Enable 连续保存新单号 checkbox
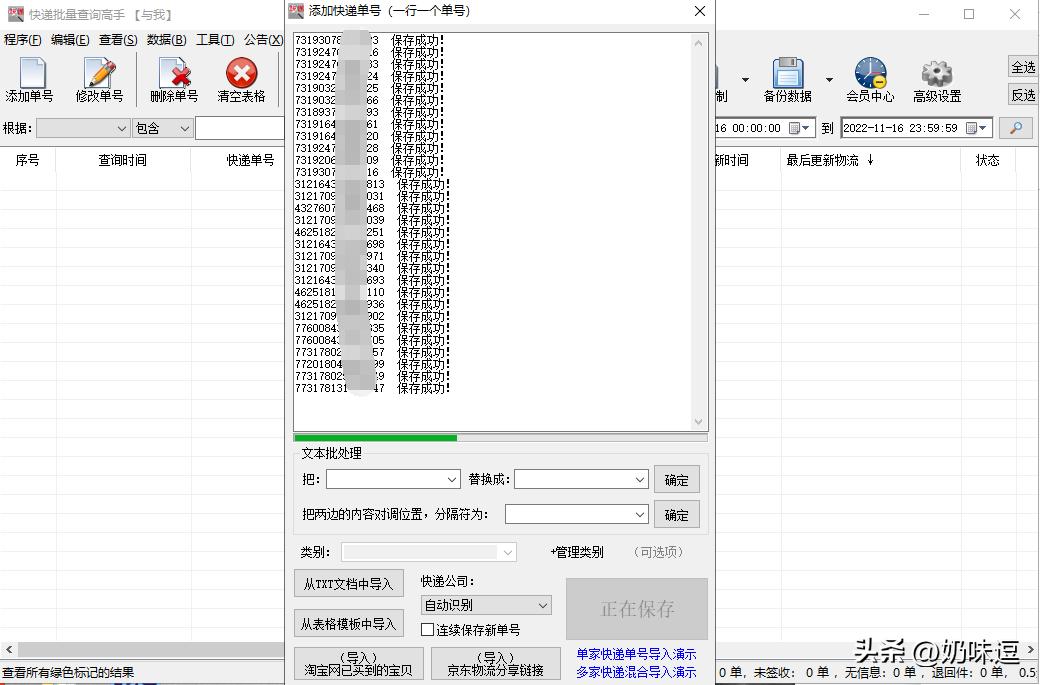Screen dimensions: 1040x685 pos(428,630)
